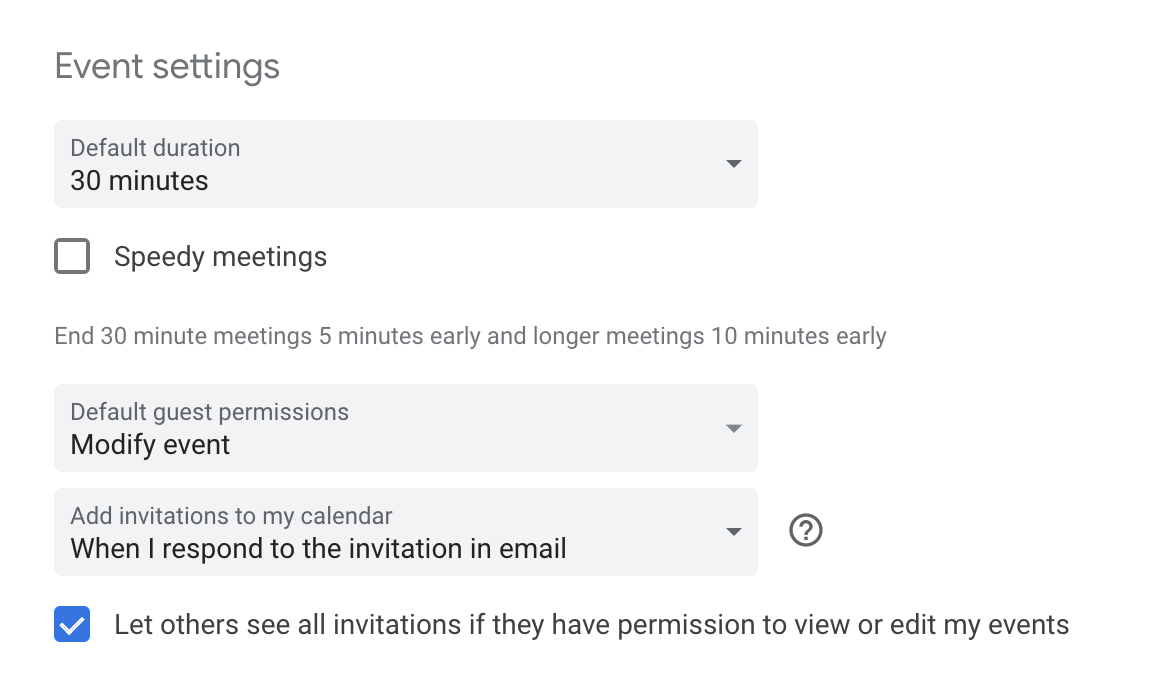Expand Add invitations to my calendar arrow
Screen dimensions: 1162x690
[733, 532]
